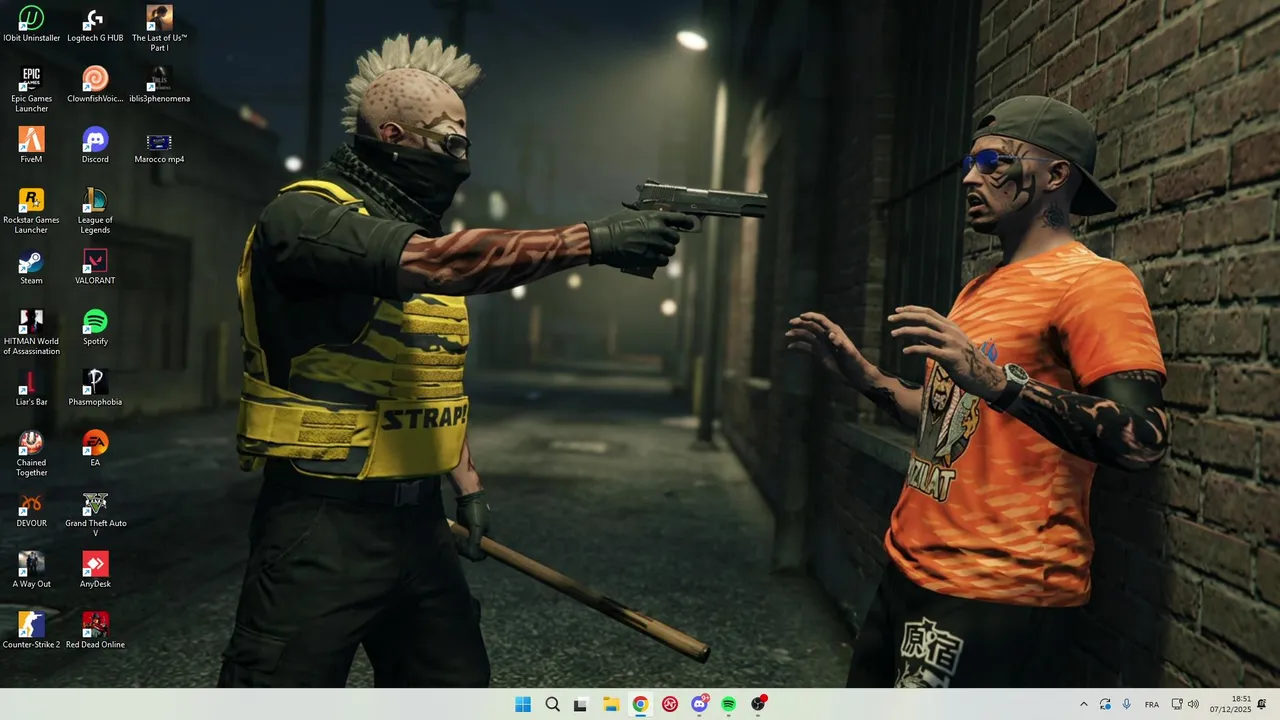This screenshot has height=720, width=1280.
Task: Click the microphone tray icon
Action: 1127,704
